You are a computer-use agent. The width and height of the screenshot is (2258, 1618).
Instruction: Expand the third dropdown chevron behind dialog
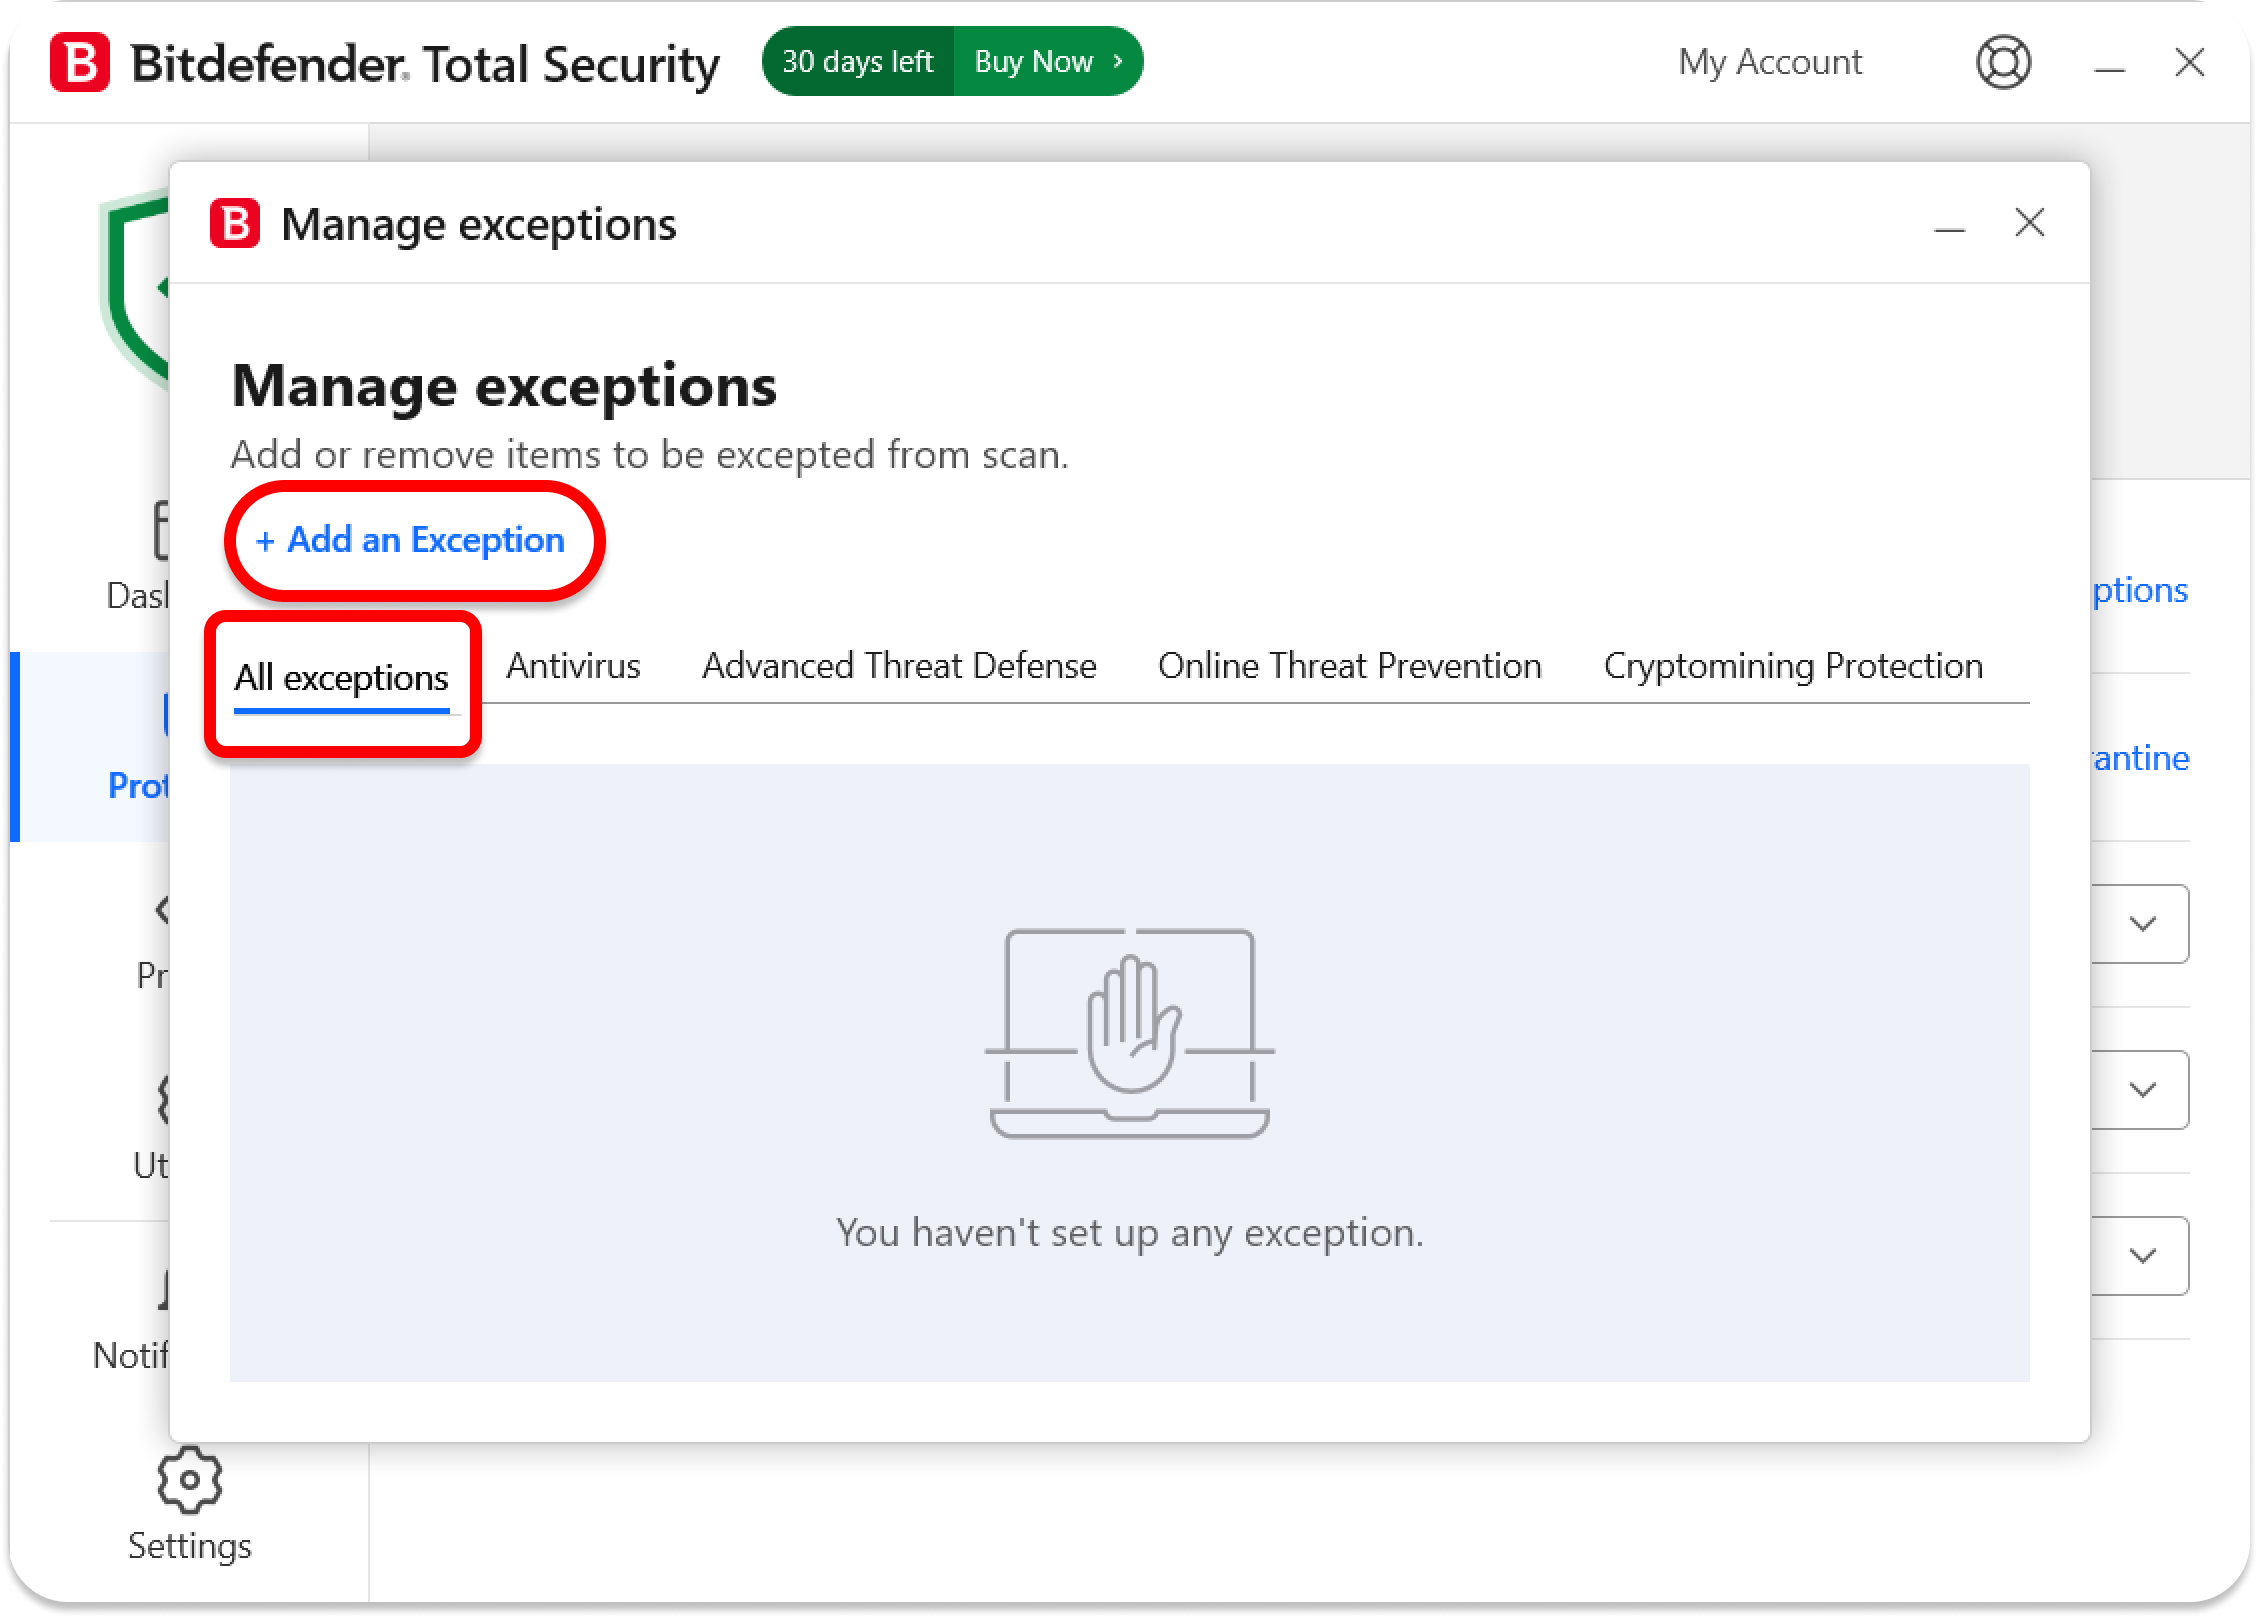pos(2142,1256)
